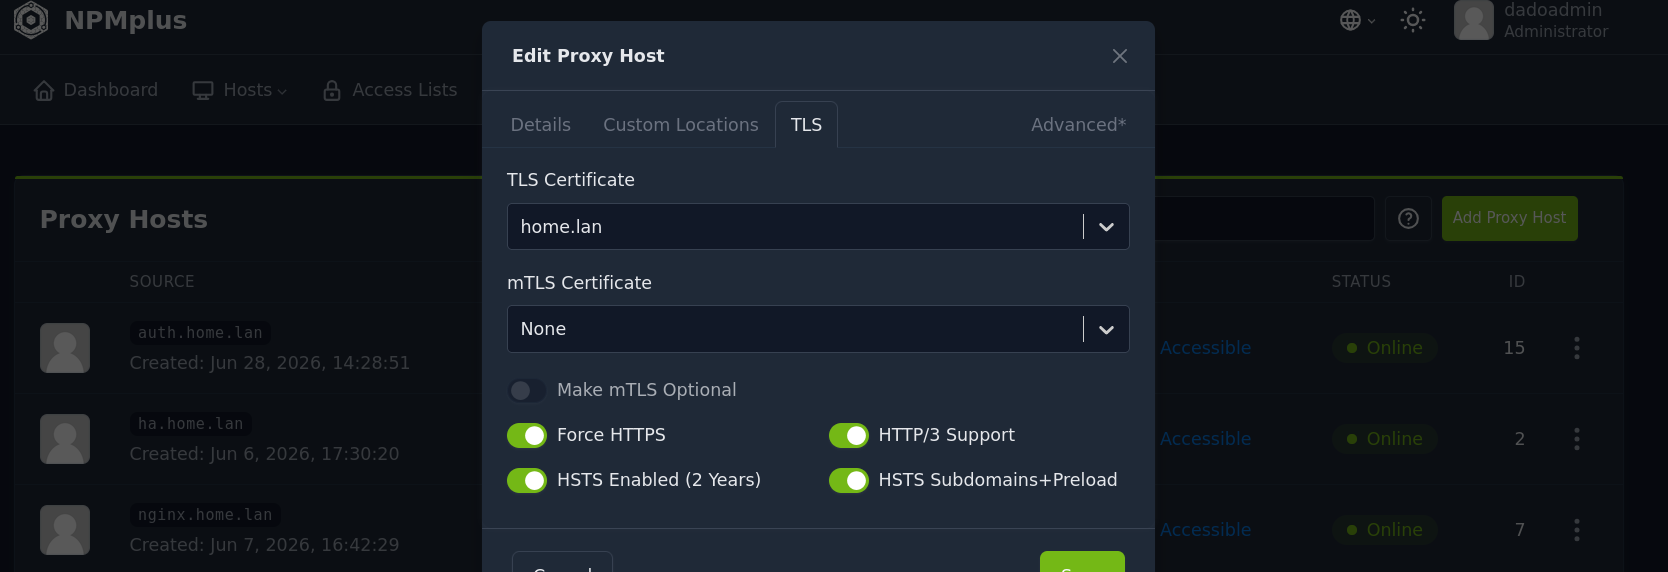Click Add Proxy Host button
Screen dimensions: 1668x572
[1509, 218]
